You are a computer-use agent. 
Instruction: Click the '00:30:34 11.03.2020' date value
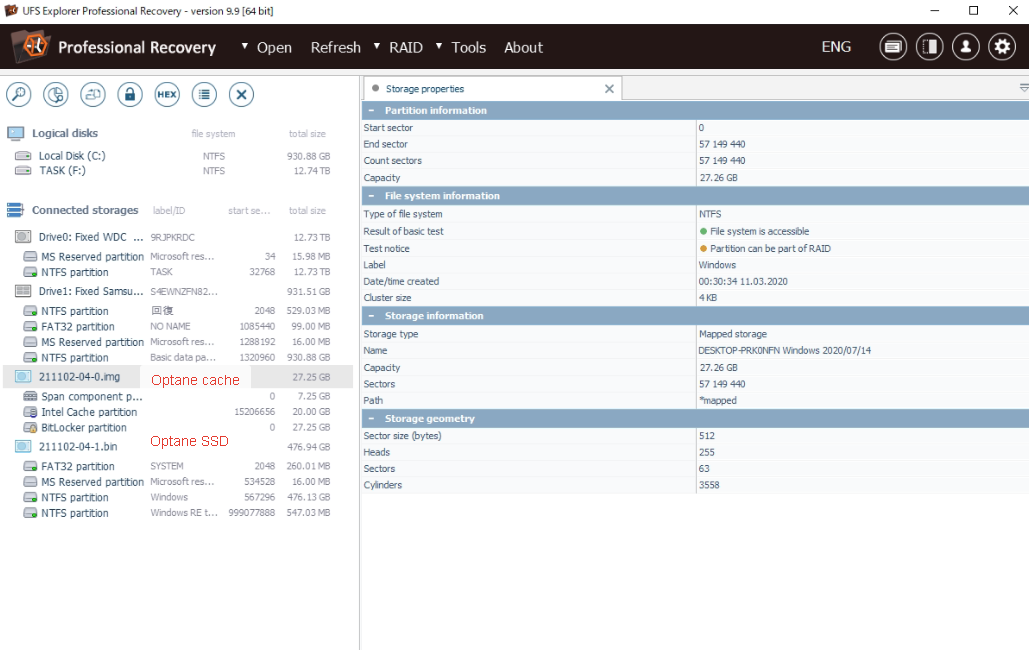(x=743, y=281)
